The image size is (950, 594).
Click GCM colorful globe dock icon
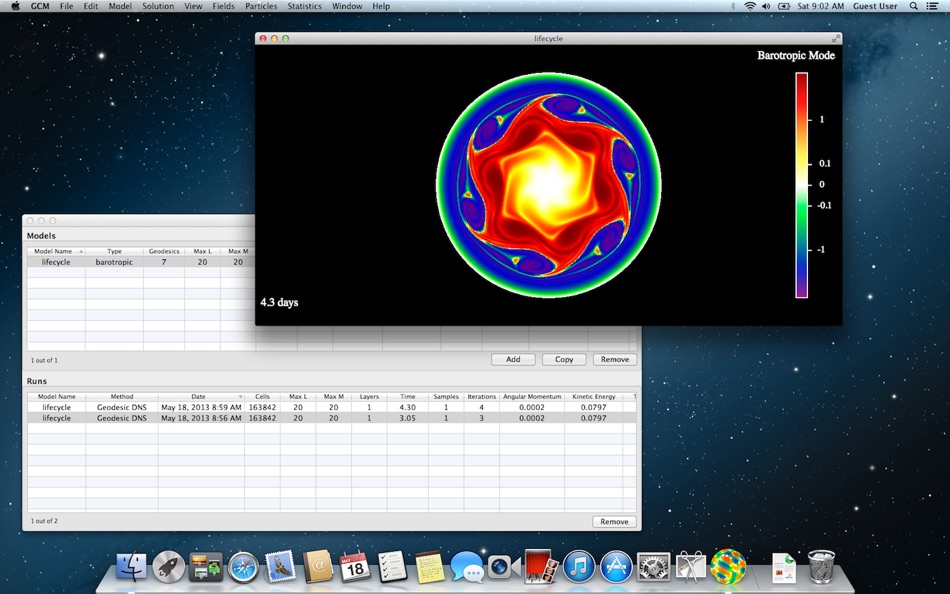(728, 566)
